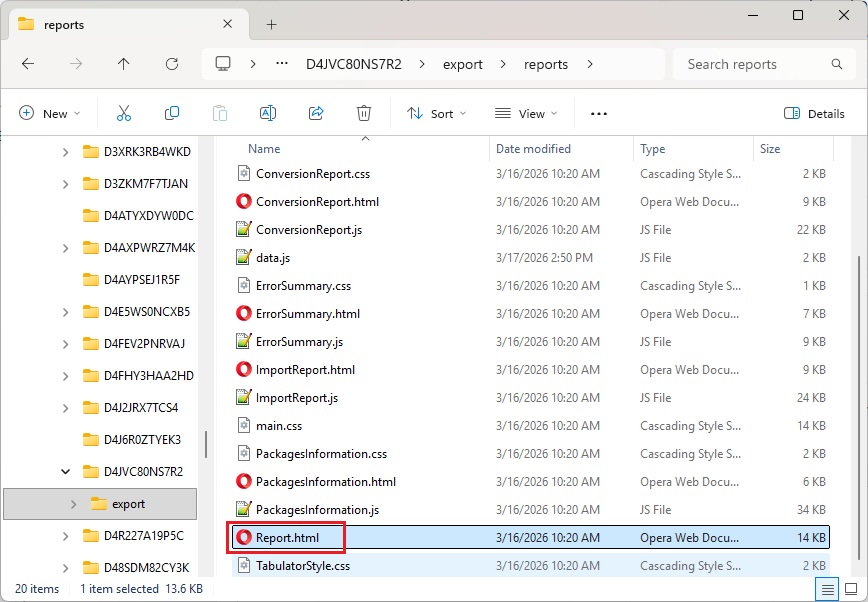Viewport: 868px width, 602px height.
Task: Expand the export folder in tree
Action: tap(73, 504)
